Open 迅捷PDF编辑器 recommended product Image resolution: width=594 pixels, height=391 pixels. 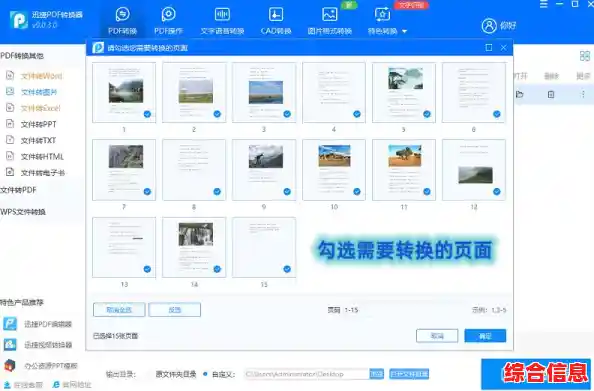[38, 324]
